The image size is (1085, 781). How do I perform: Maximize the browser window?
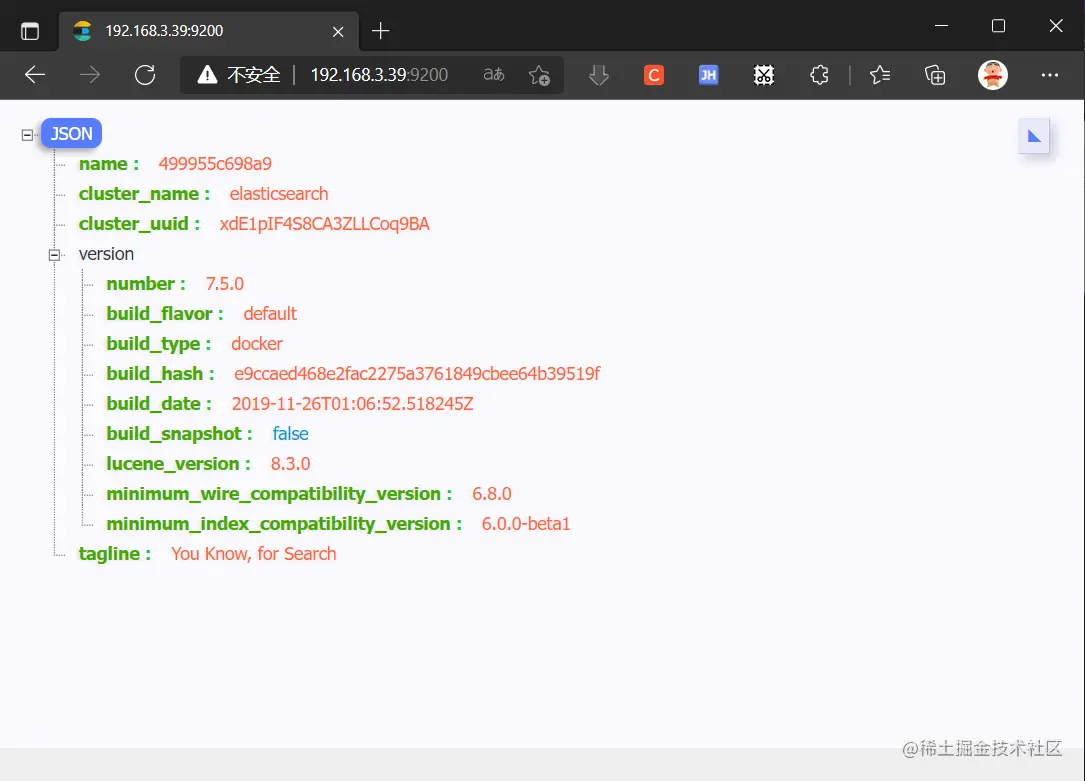[998, 26]
